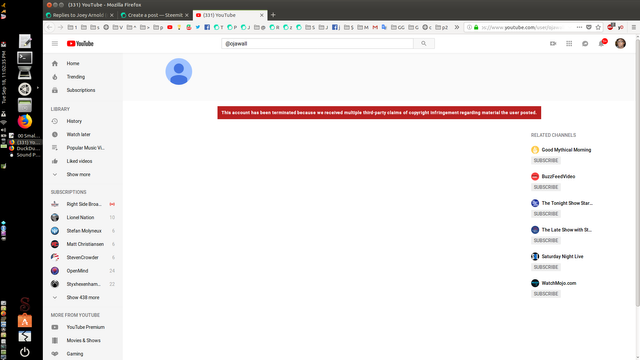Focus the search box containing @ojawall
Screen dimensions: 640x360
tap(318, 44)
